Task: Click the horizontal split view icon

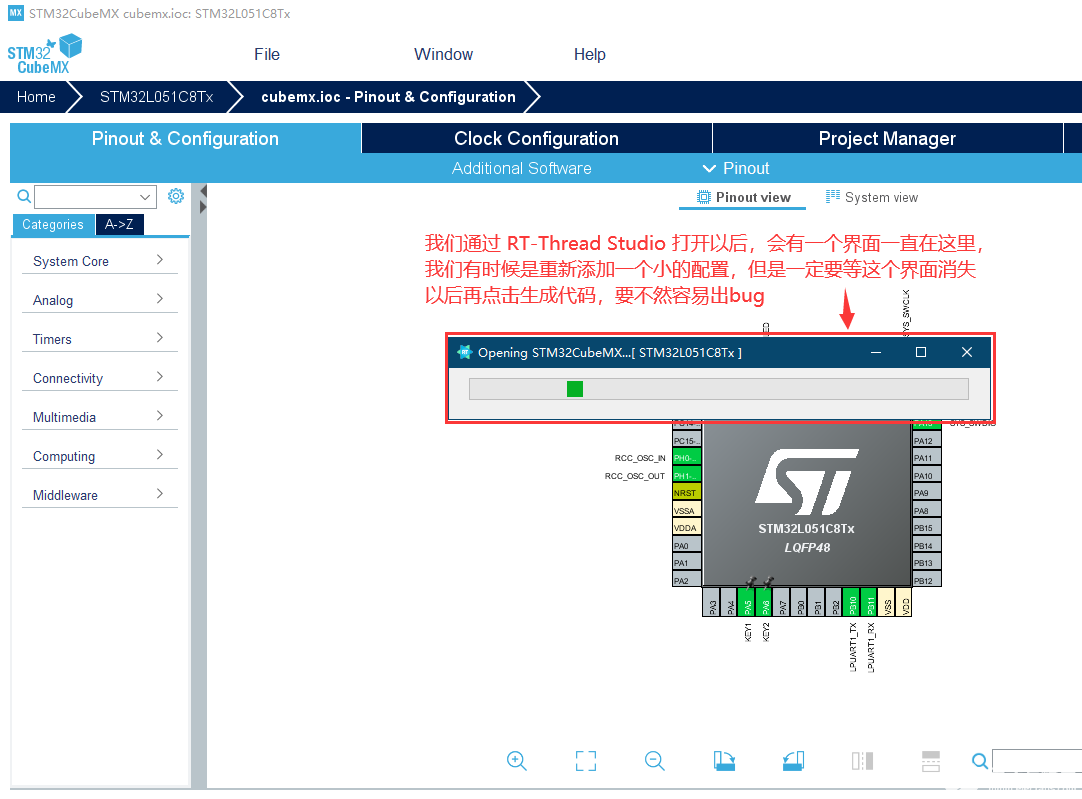Action: pyautogui.click(x=931, y=761)
